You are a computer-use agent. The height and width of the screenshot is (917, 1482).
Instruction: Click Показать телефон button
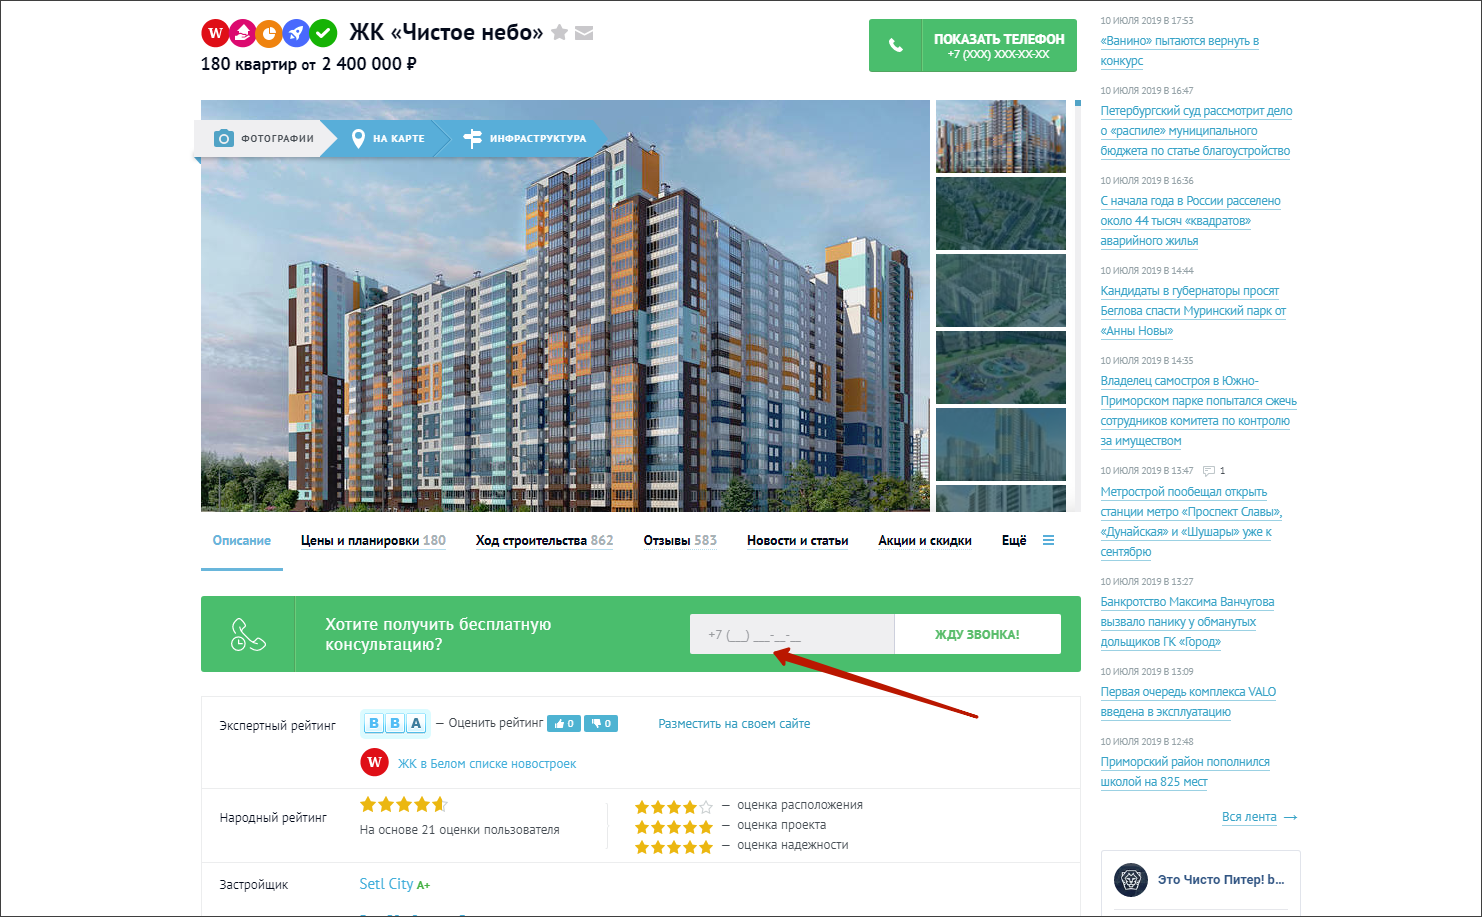[973, 45]
